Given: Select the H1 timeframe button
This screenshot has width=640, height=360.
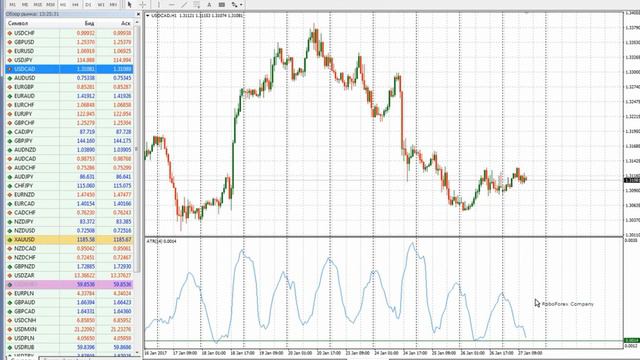Looking at the screenshot, I should point(63,4).
